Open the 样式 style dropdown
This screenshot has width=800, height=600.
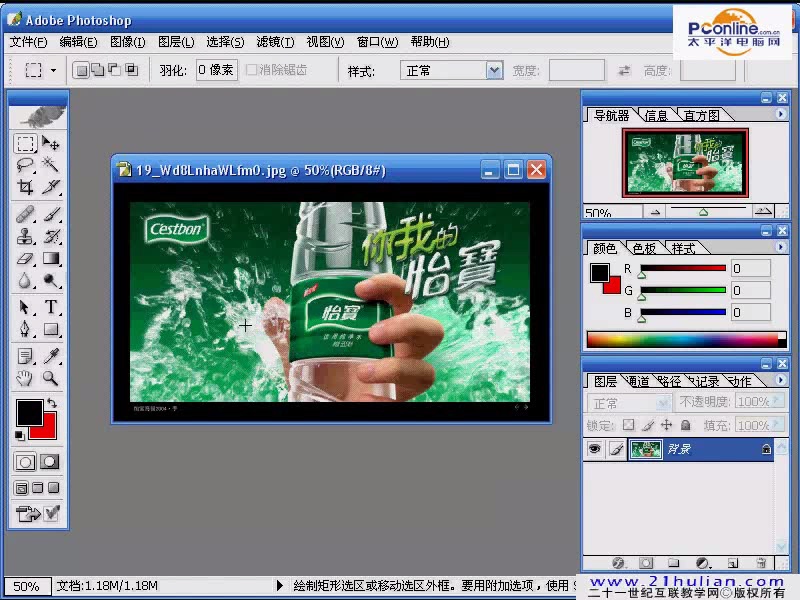[494, 70]
